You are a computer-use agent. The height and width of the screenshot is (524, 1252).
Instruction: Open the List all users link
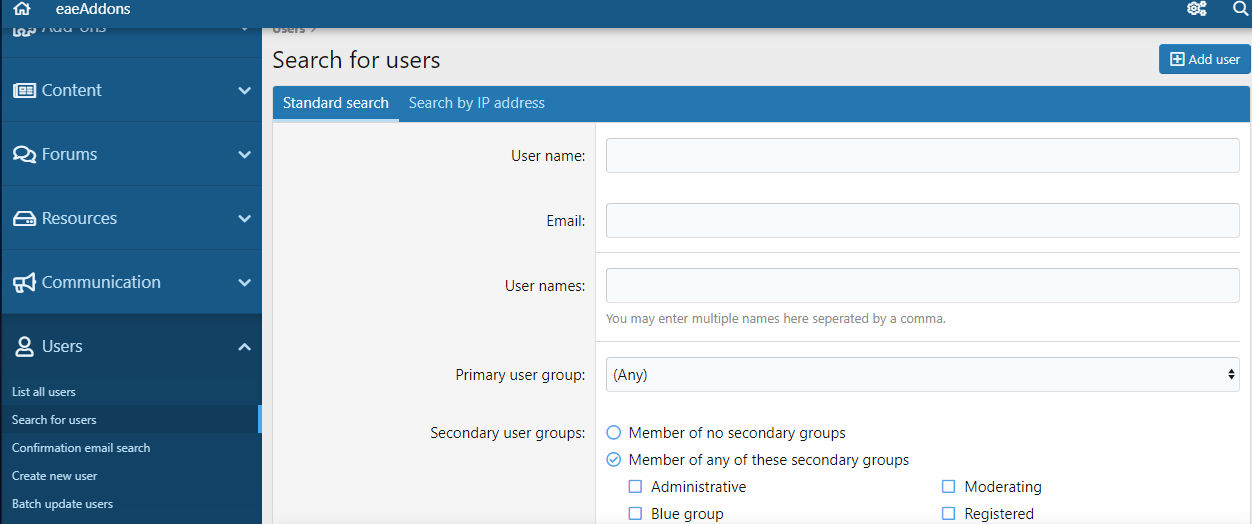[44, 392]
